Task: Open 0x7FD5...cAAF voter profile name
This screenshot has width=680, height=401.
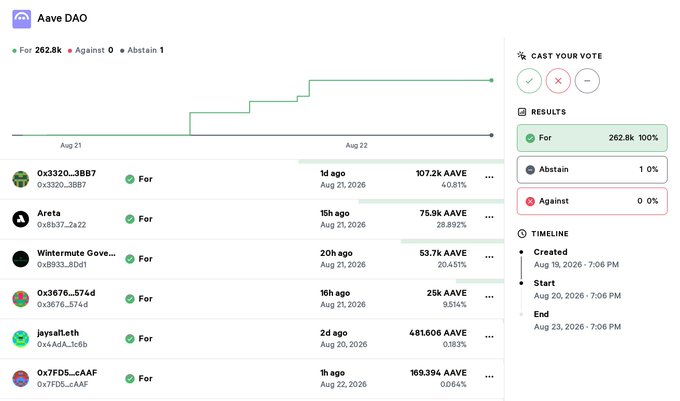Action: coord(67,373)
